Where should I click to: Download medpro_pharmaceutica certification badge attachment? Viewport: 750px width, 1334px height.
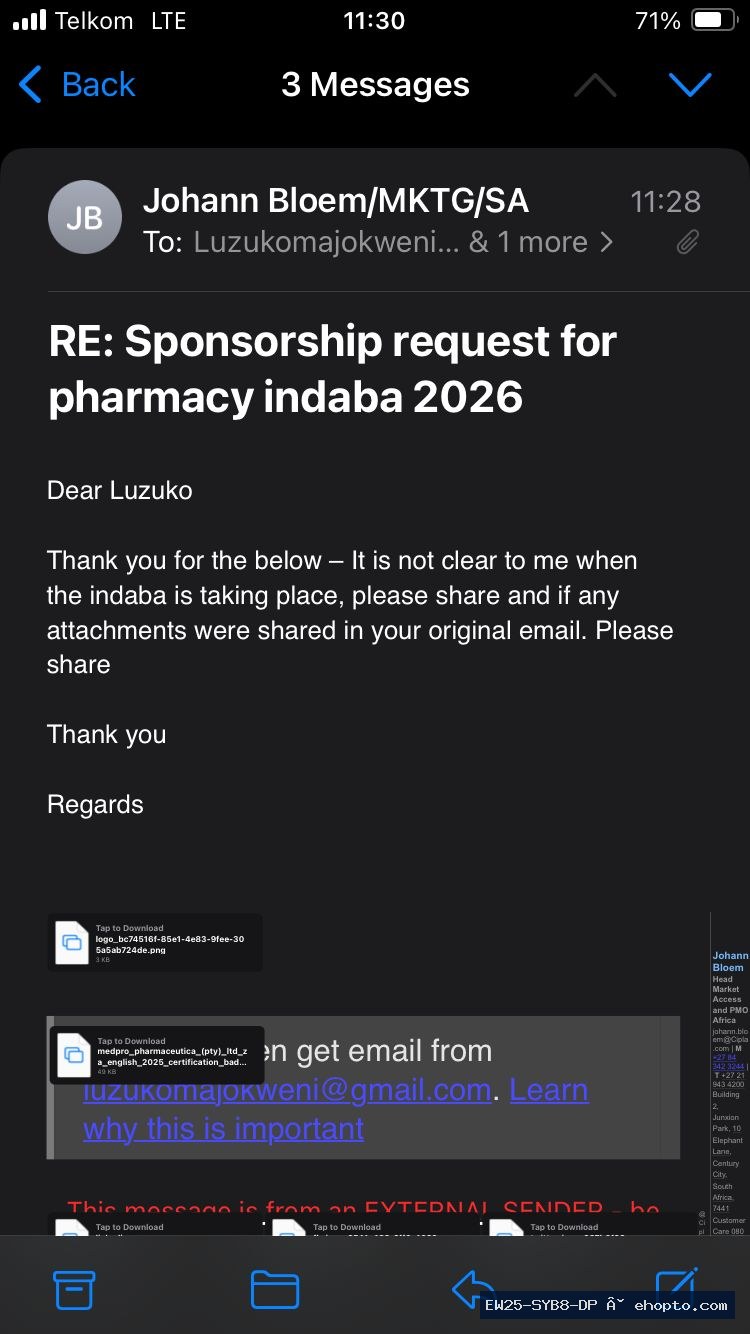[157, 1055]
